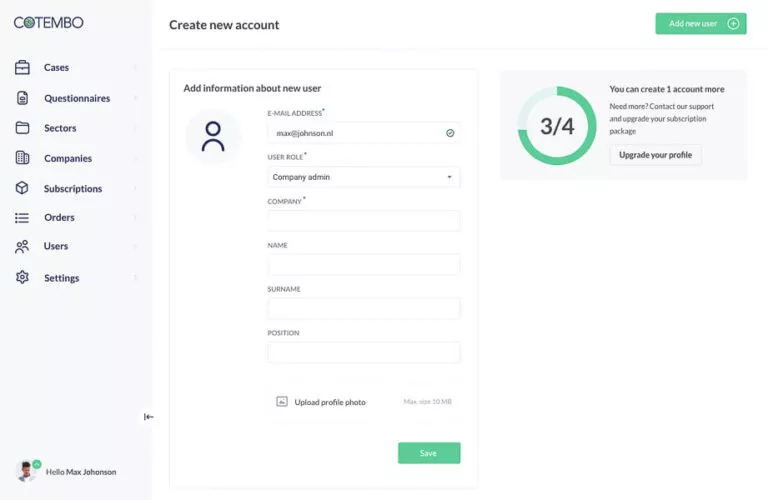Navigate to Companies
The height and width of the screenshot is (500, 768).
tap(68, 158)
